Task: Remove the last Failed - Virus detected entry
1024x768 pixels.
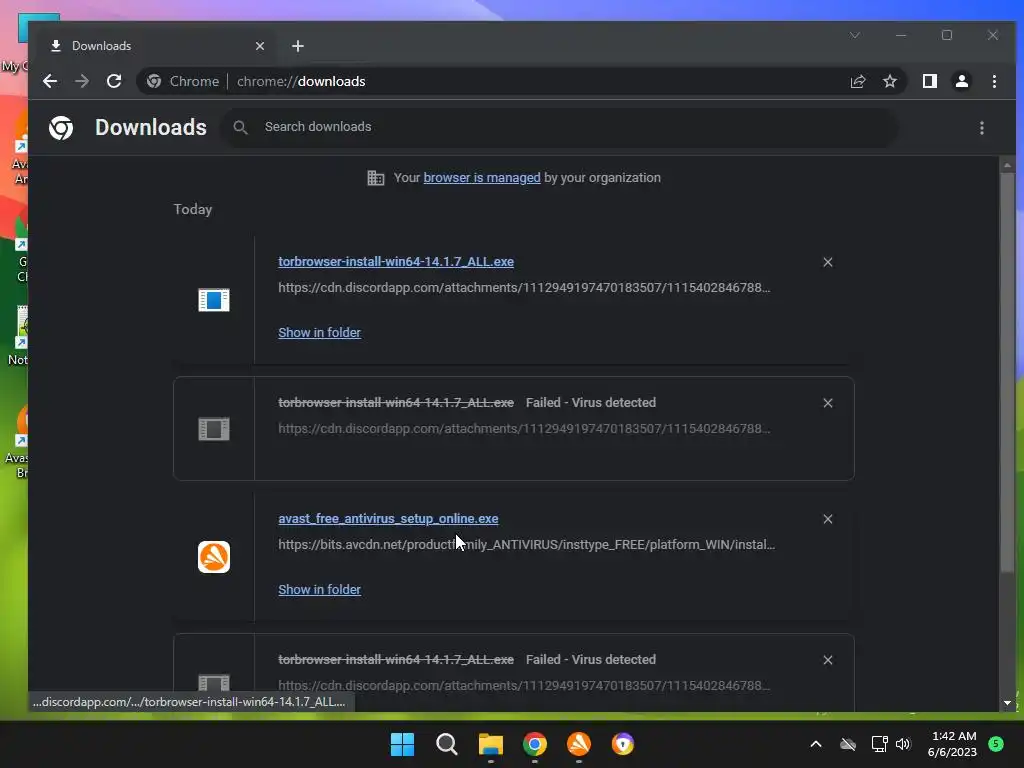Action: [827, 660]
